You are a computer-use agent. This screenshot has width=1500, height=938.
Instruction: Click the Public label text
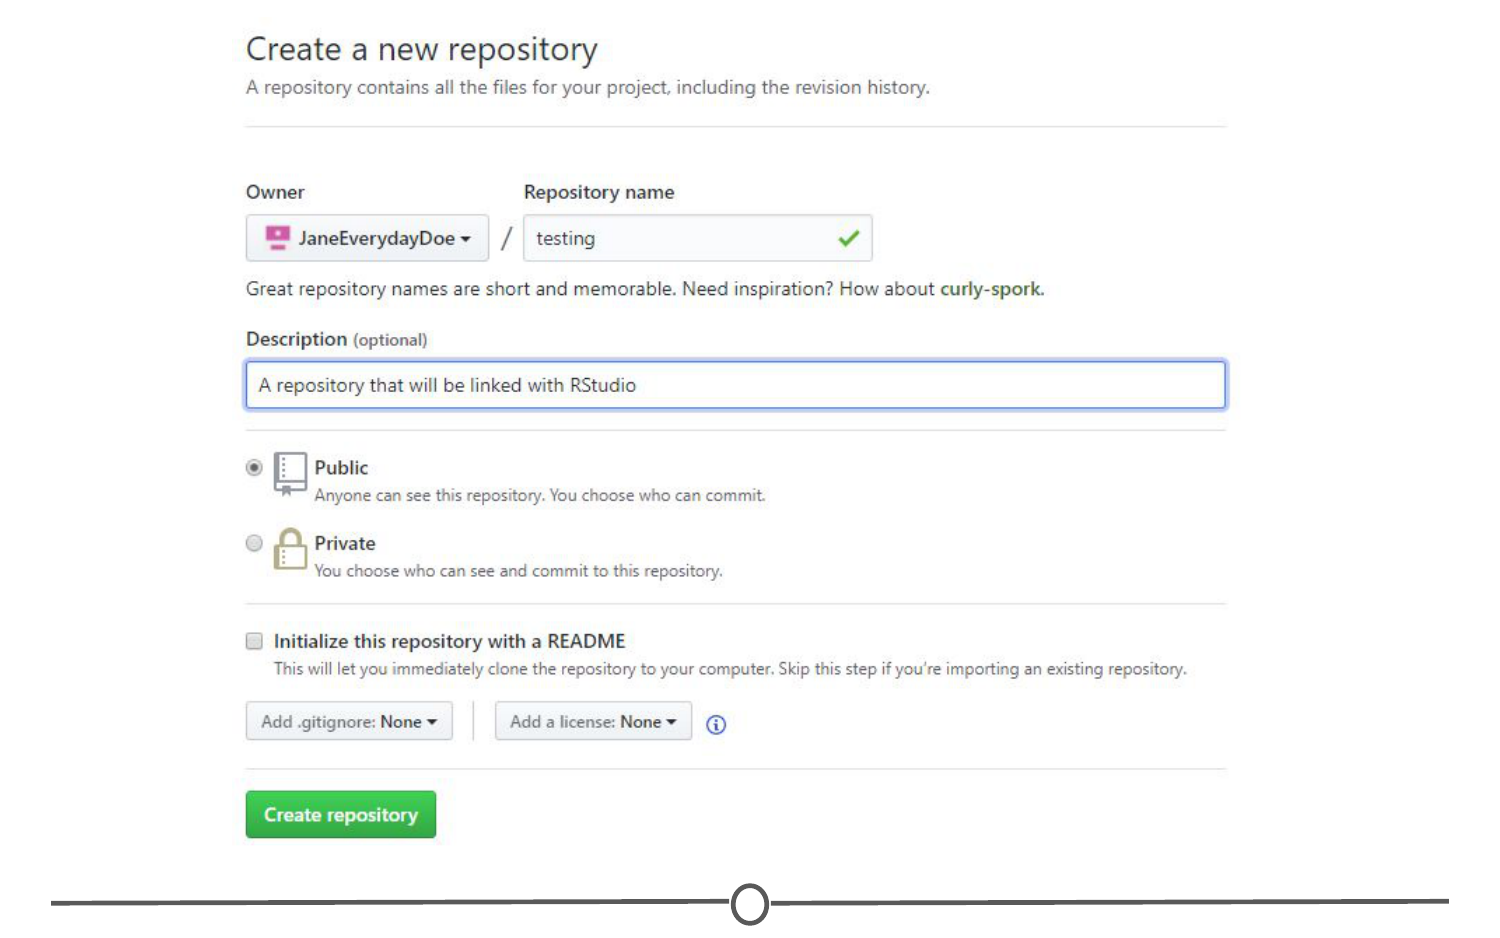[x=341, y=467]
